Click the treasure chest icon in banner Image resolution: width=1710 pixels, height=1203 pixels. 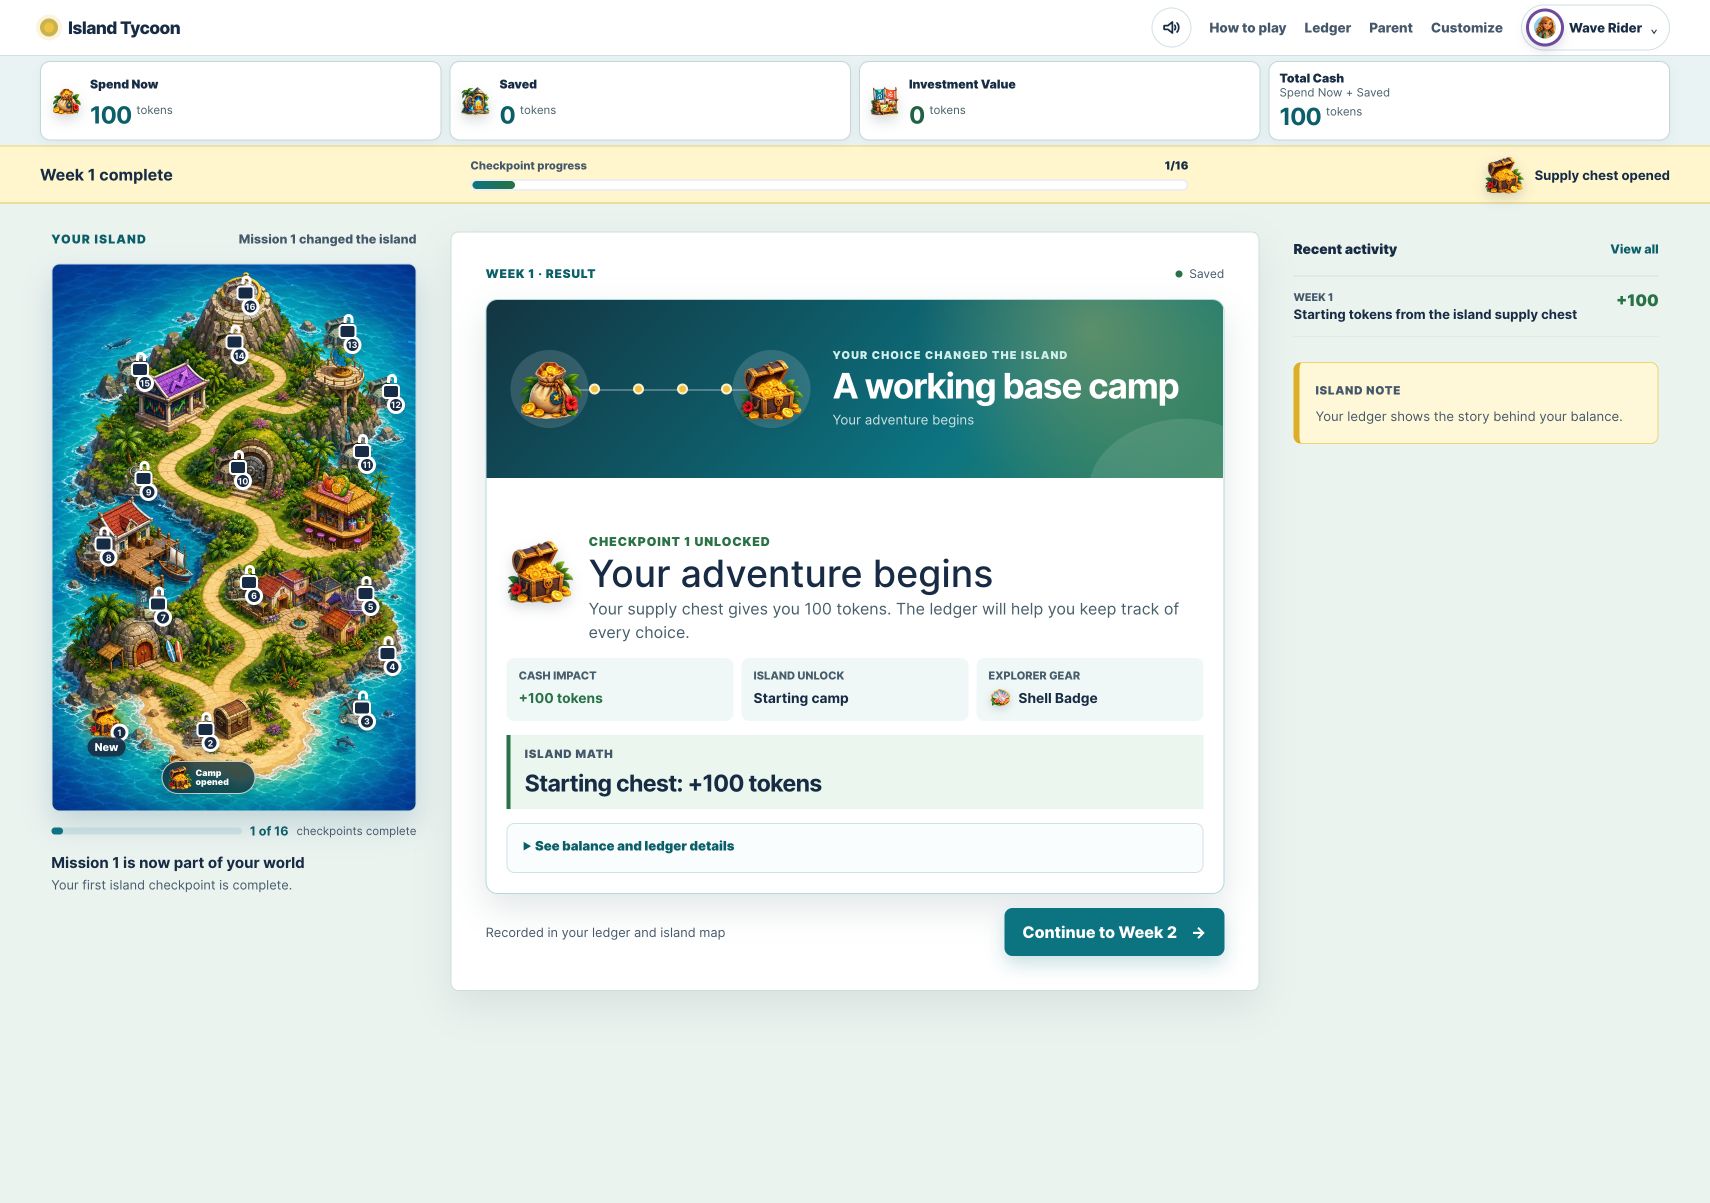tap(771, 389)
